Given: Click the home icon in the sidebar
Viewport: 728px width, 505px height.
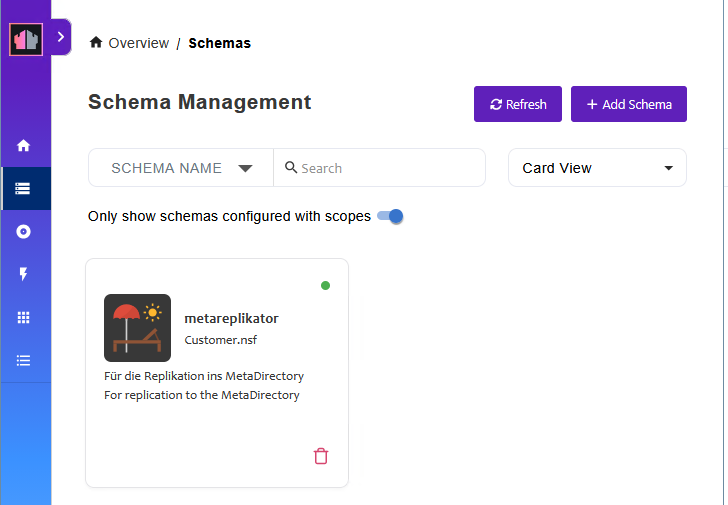Looking at the screenshot, I should pyautogui.click(x=24, y=146).
